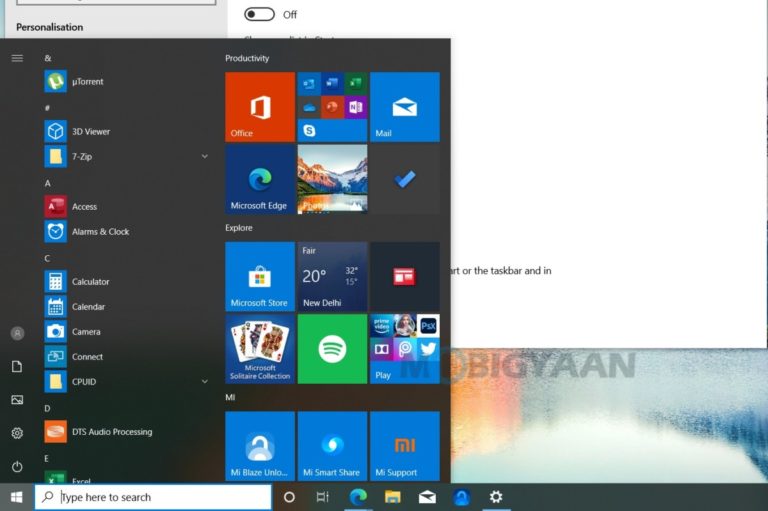The image size is (768, 511).
Task: Open Cortana circle on taskbar
Action: [289, 497]
